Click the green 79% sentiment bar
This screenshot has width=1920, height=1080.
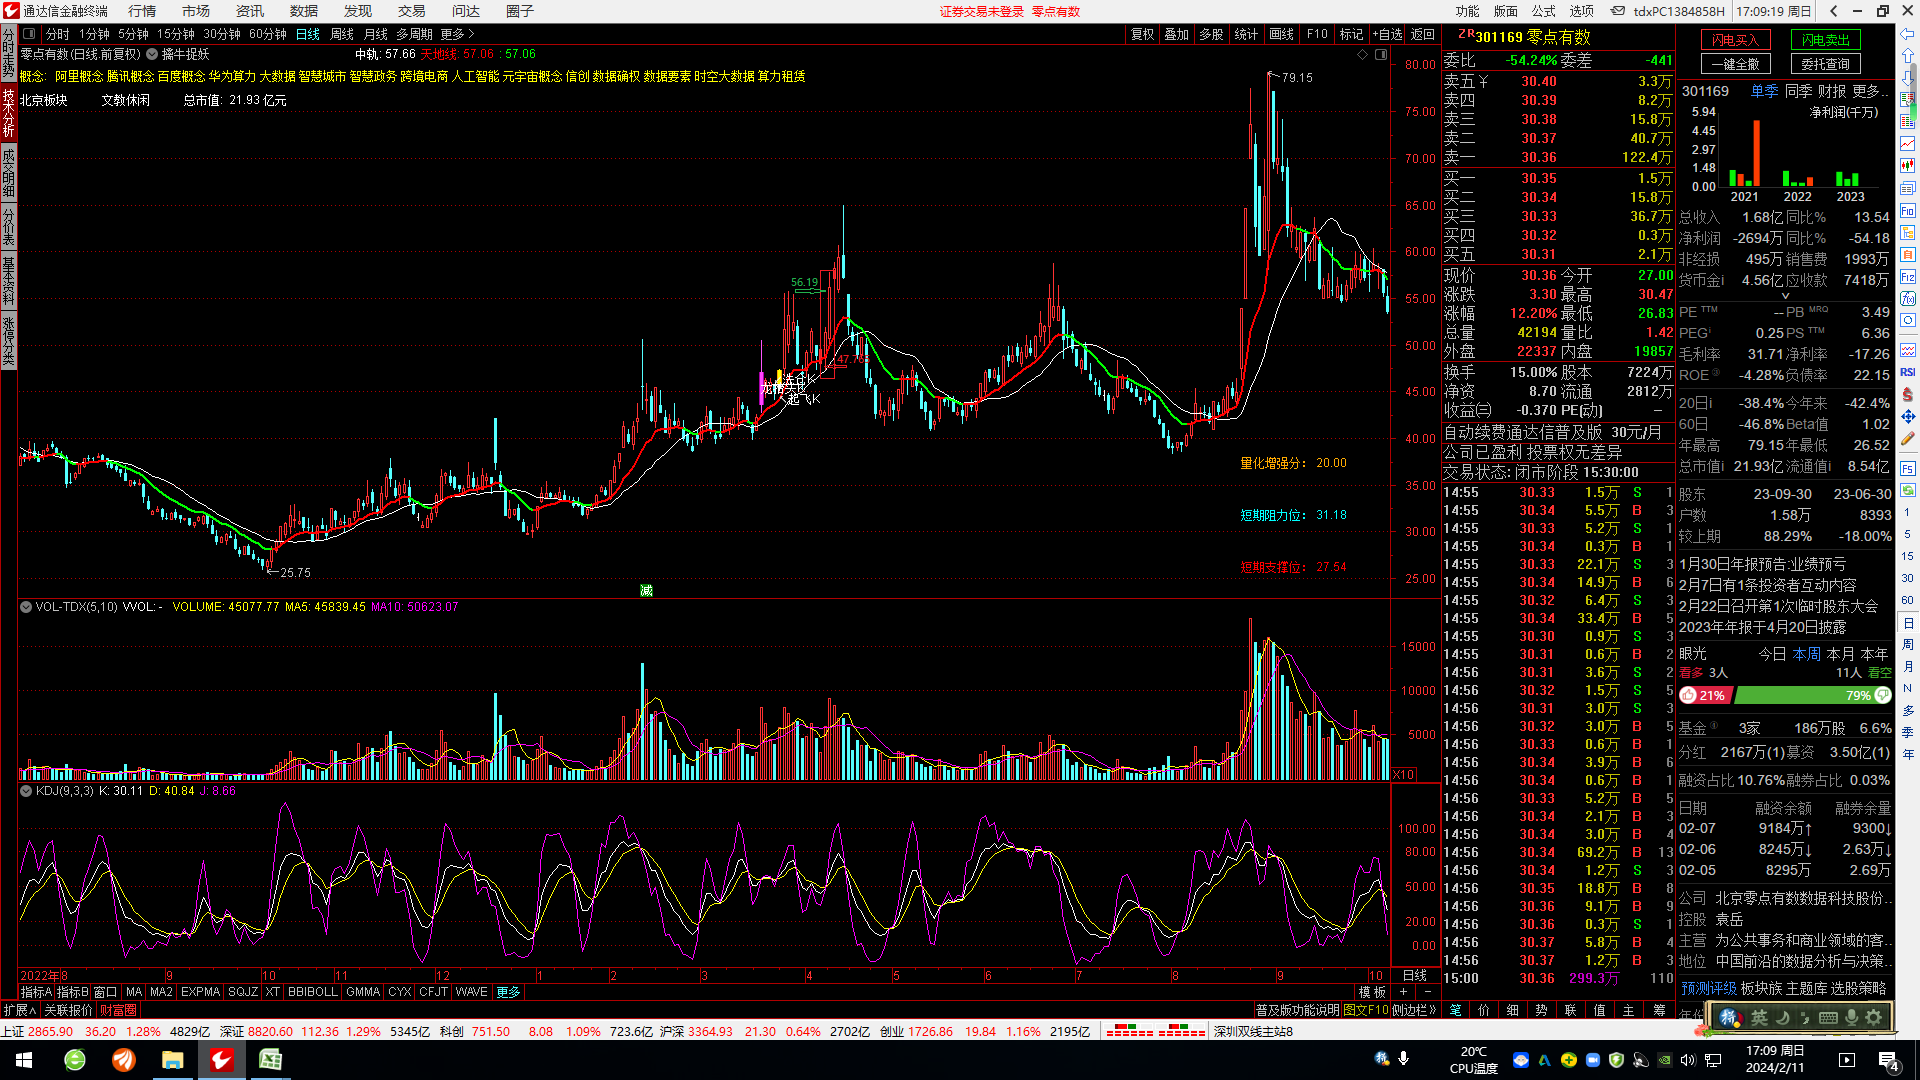[1812, 695]
